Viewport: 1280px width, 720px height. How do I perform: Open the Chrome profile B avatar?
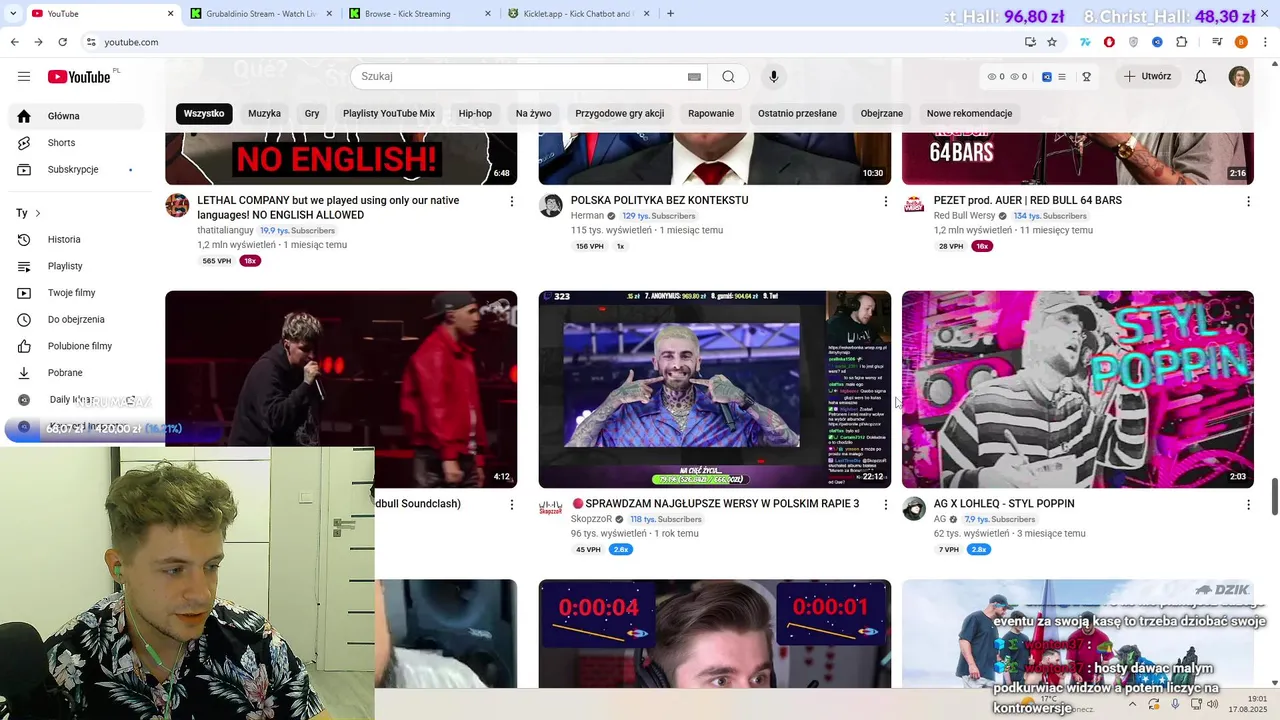pyautogui.click(x=1241, y=42)
